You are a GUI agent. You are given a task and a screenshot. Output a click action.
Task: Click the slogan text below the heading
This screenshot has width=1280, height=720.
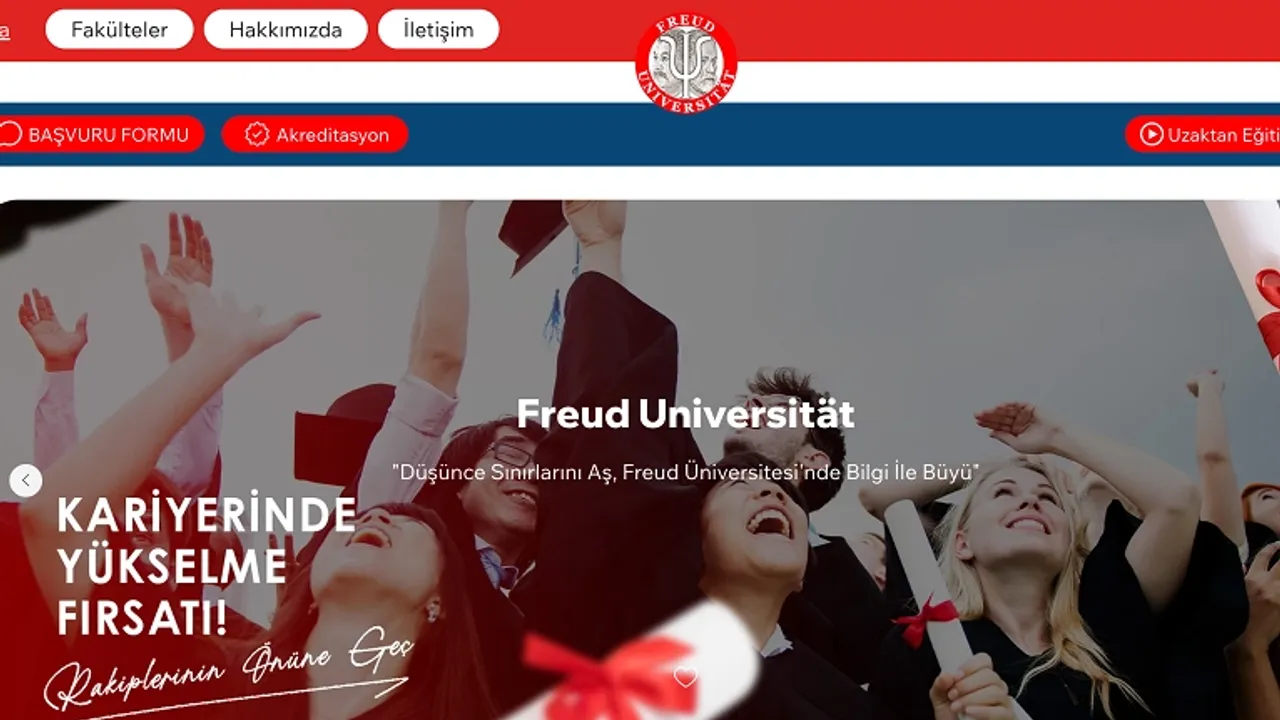[x=685, y=471]
